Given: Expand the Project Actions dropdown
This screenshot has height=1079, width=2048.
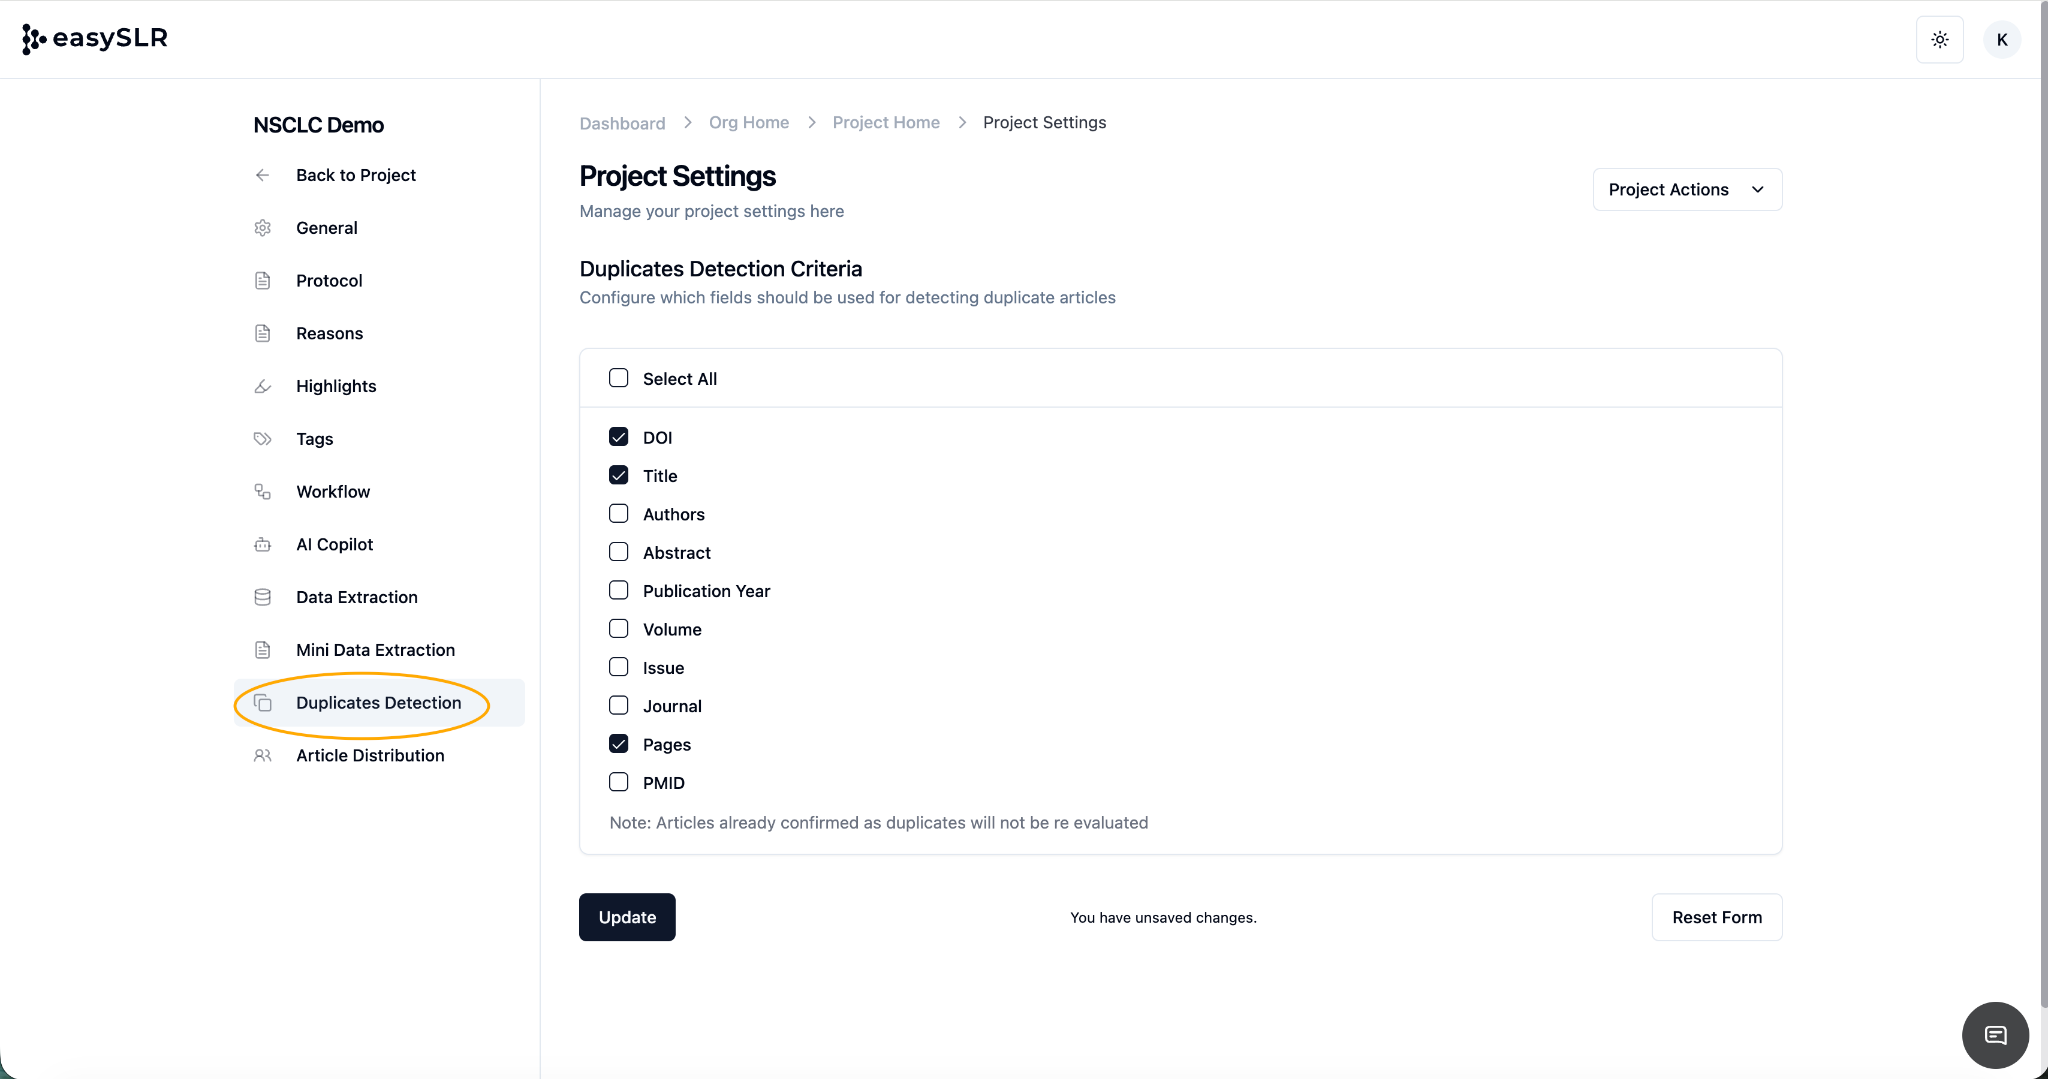Looking at the screenshot, I should click(x=1686, y=190).
